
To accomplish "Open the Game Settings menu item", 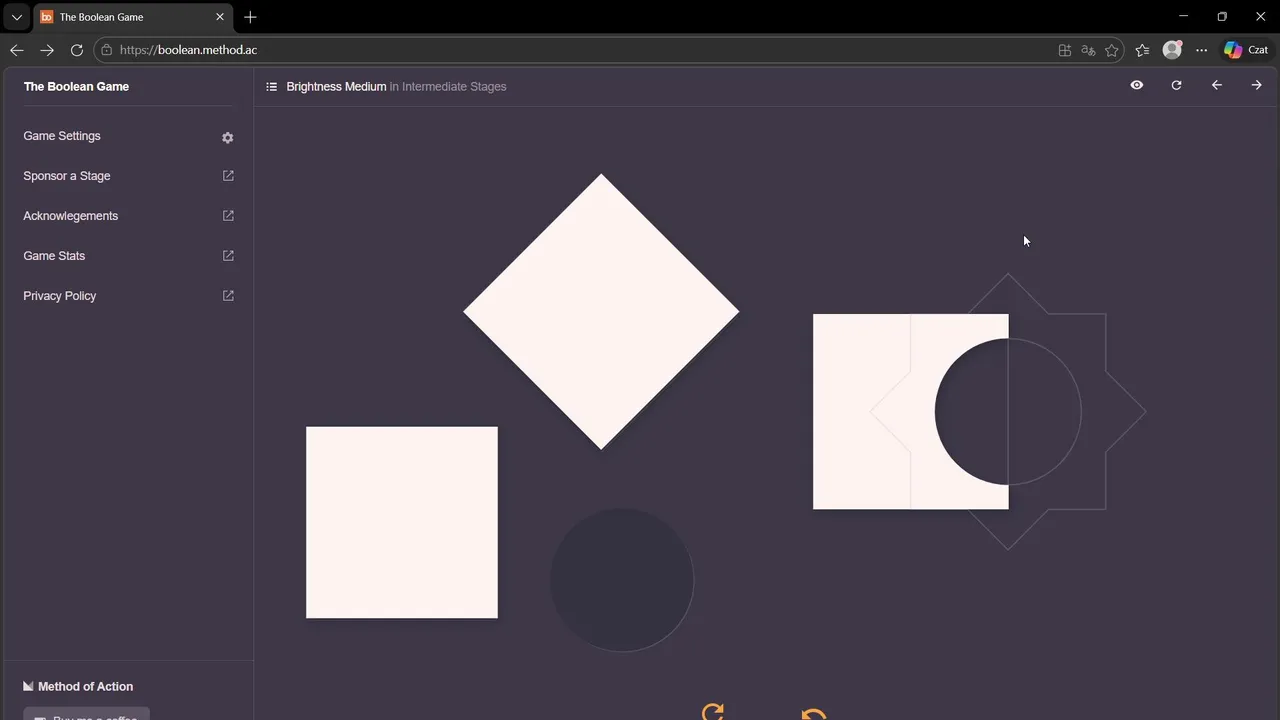I will [62, 136].
